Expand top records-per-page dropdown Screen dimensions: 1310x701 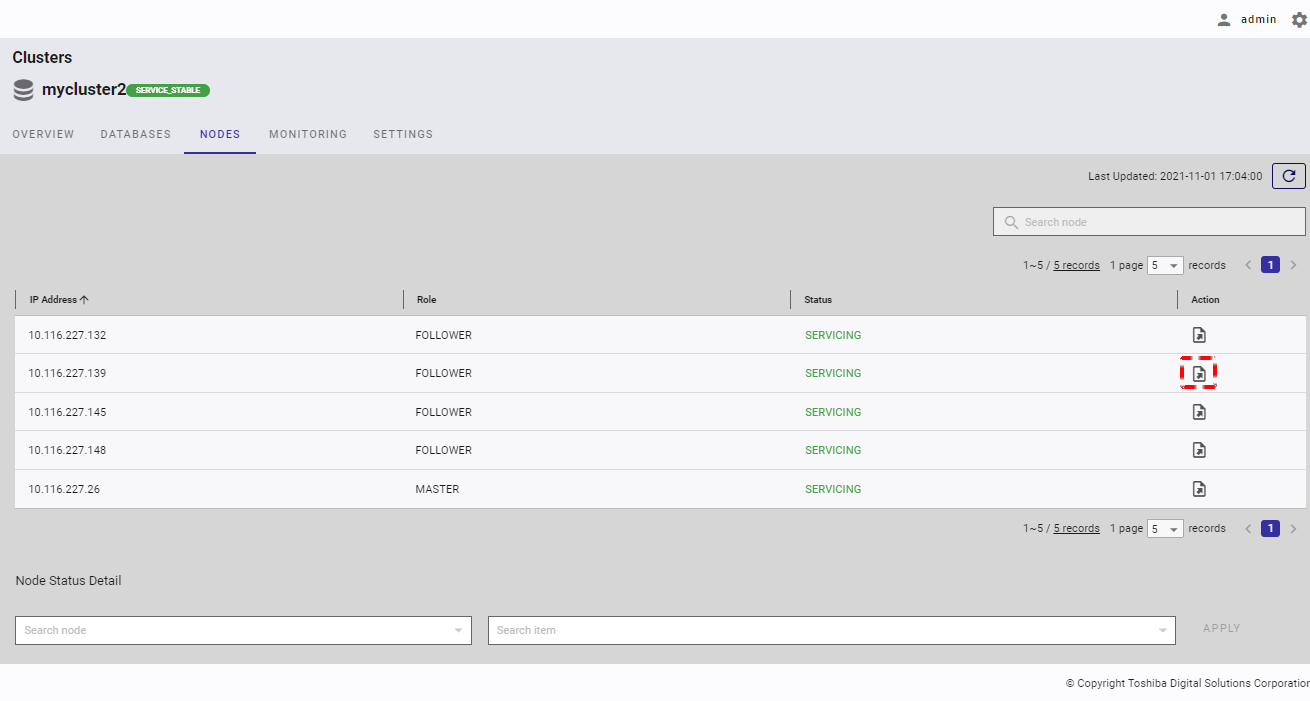point(1165,266)
